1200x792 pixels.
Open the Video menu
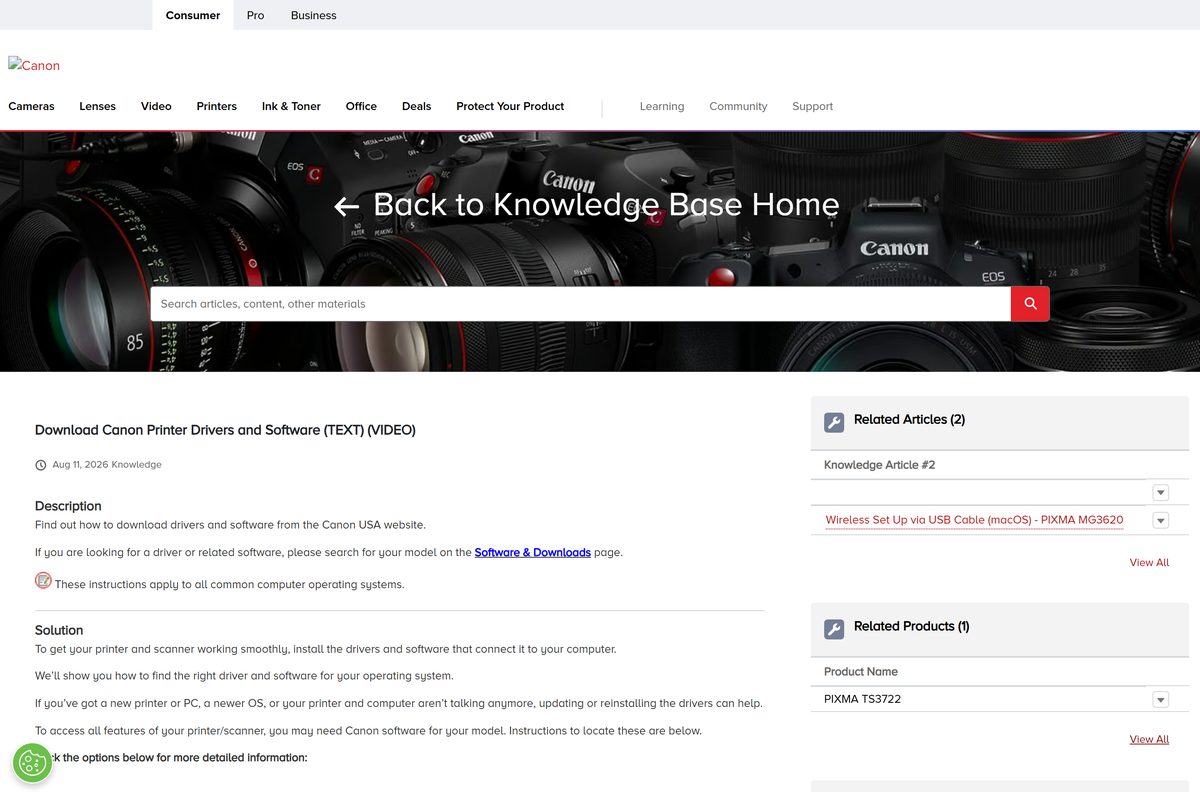coord(156,106)
